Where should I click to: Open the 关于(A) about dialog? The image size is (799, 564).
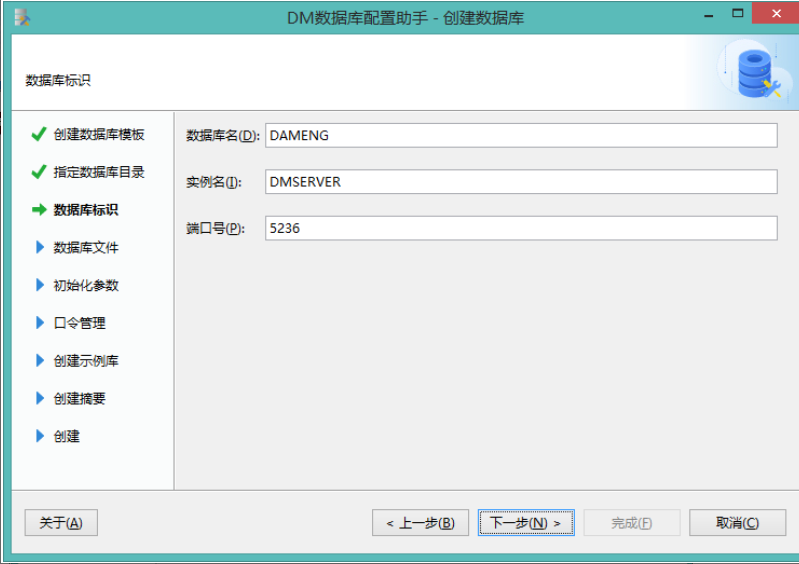(61, 523)
